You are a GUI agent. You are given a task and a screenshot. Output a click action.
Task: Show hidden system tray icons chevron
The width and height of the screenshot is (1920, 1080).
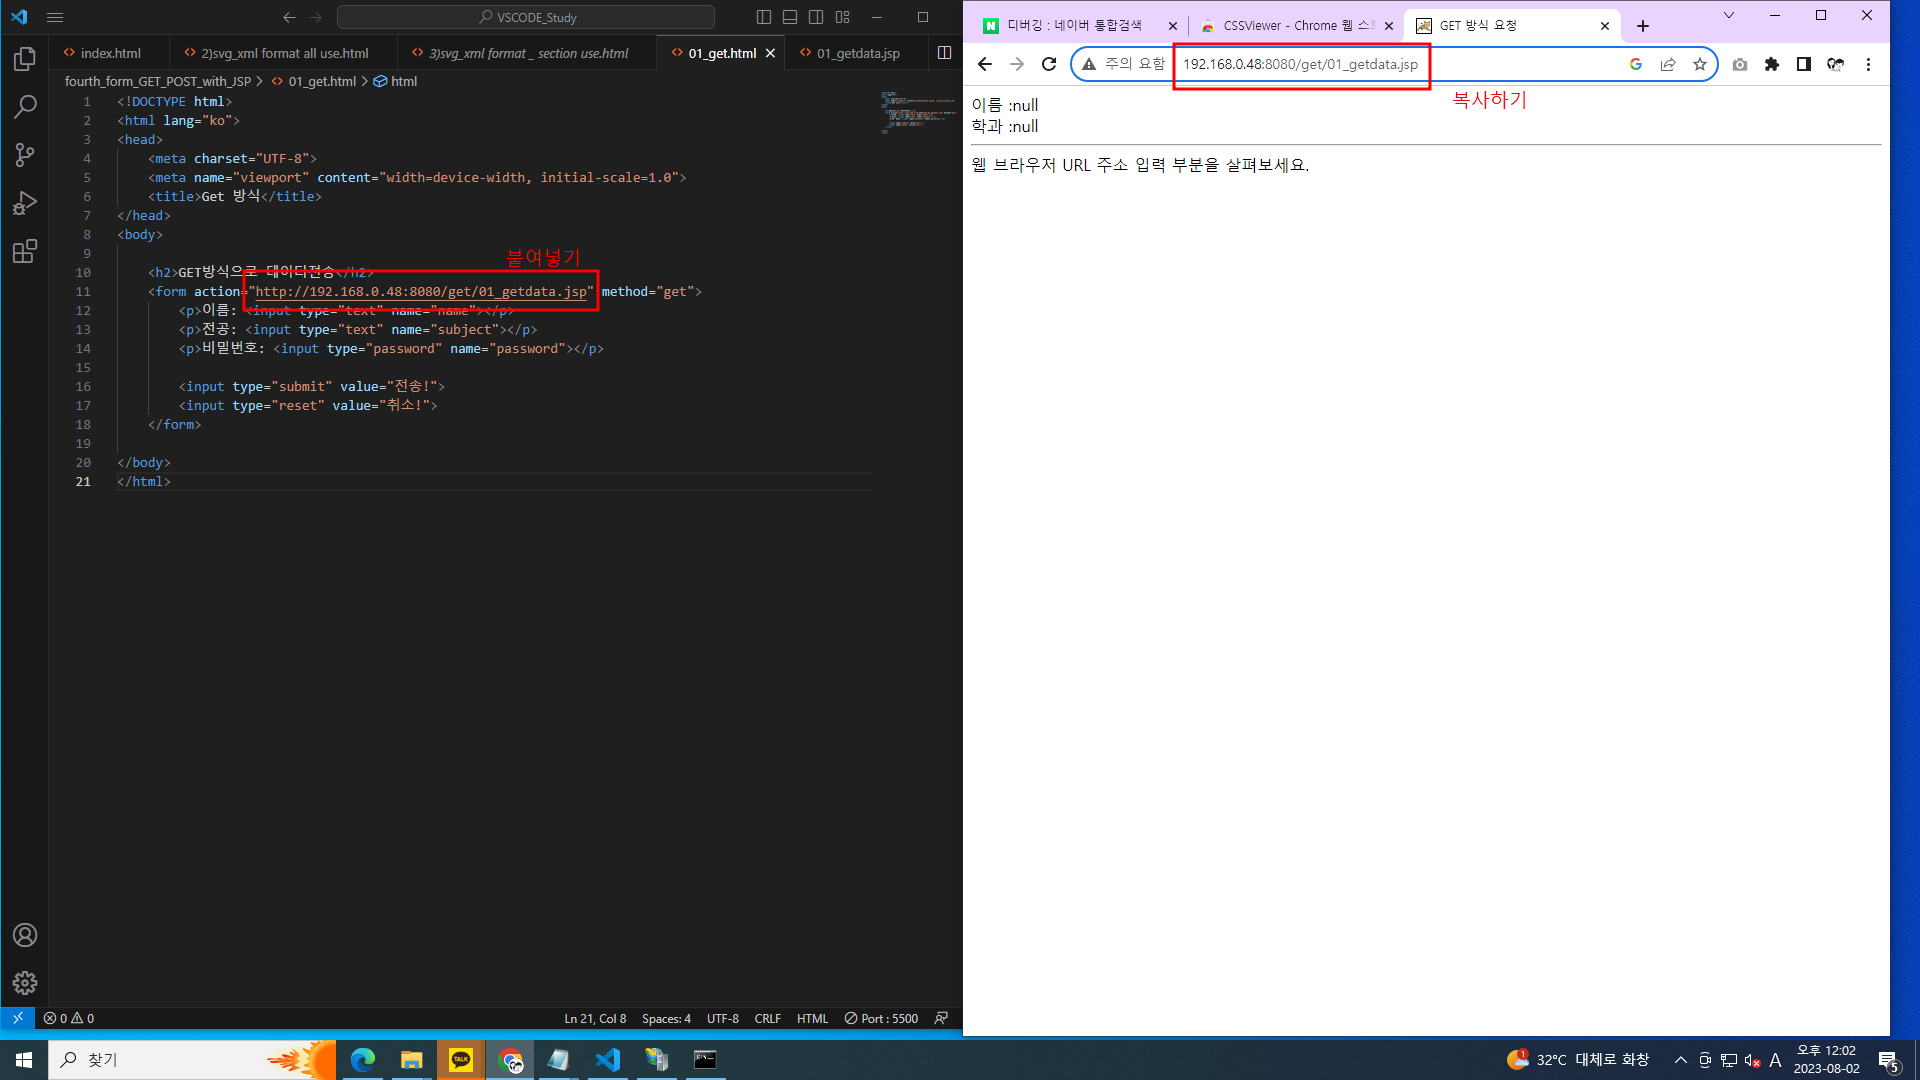pos(1680,1060)
